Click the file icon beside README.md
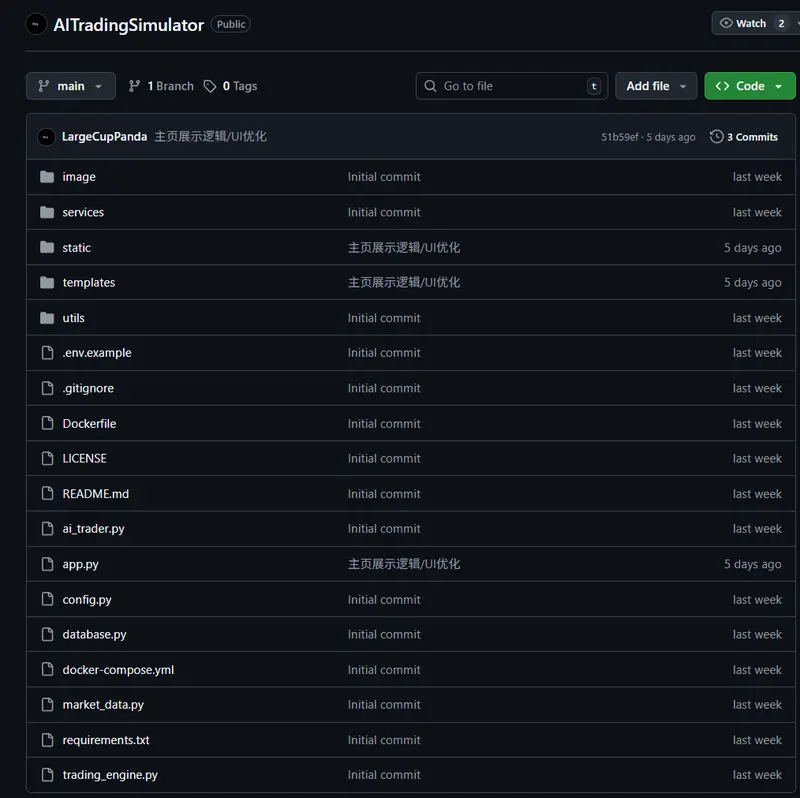 pos(46,494)
